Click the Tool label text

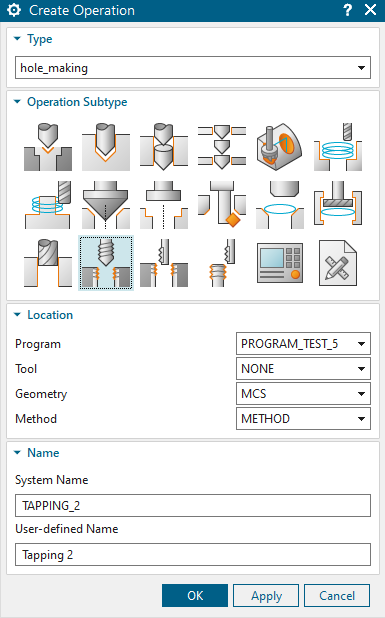point(26,369)
